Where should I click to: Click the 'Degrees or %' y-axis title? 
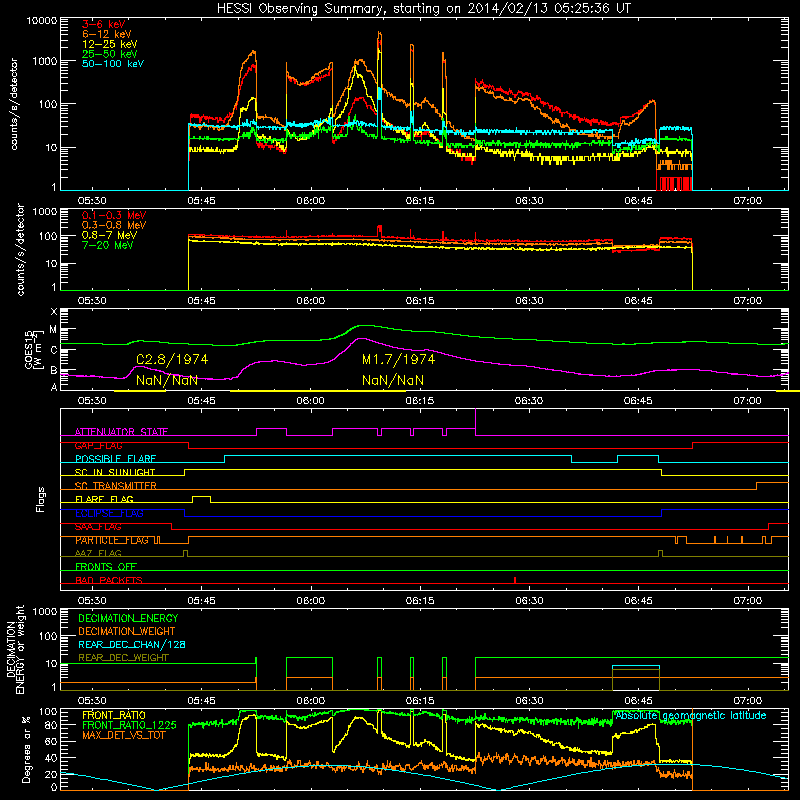26,749
